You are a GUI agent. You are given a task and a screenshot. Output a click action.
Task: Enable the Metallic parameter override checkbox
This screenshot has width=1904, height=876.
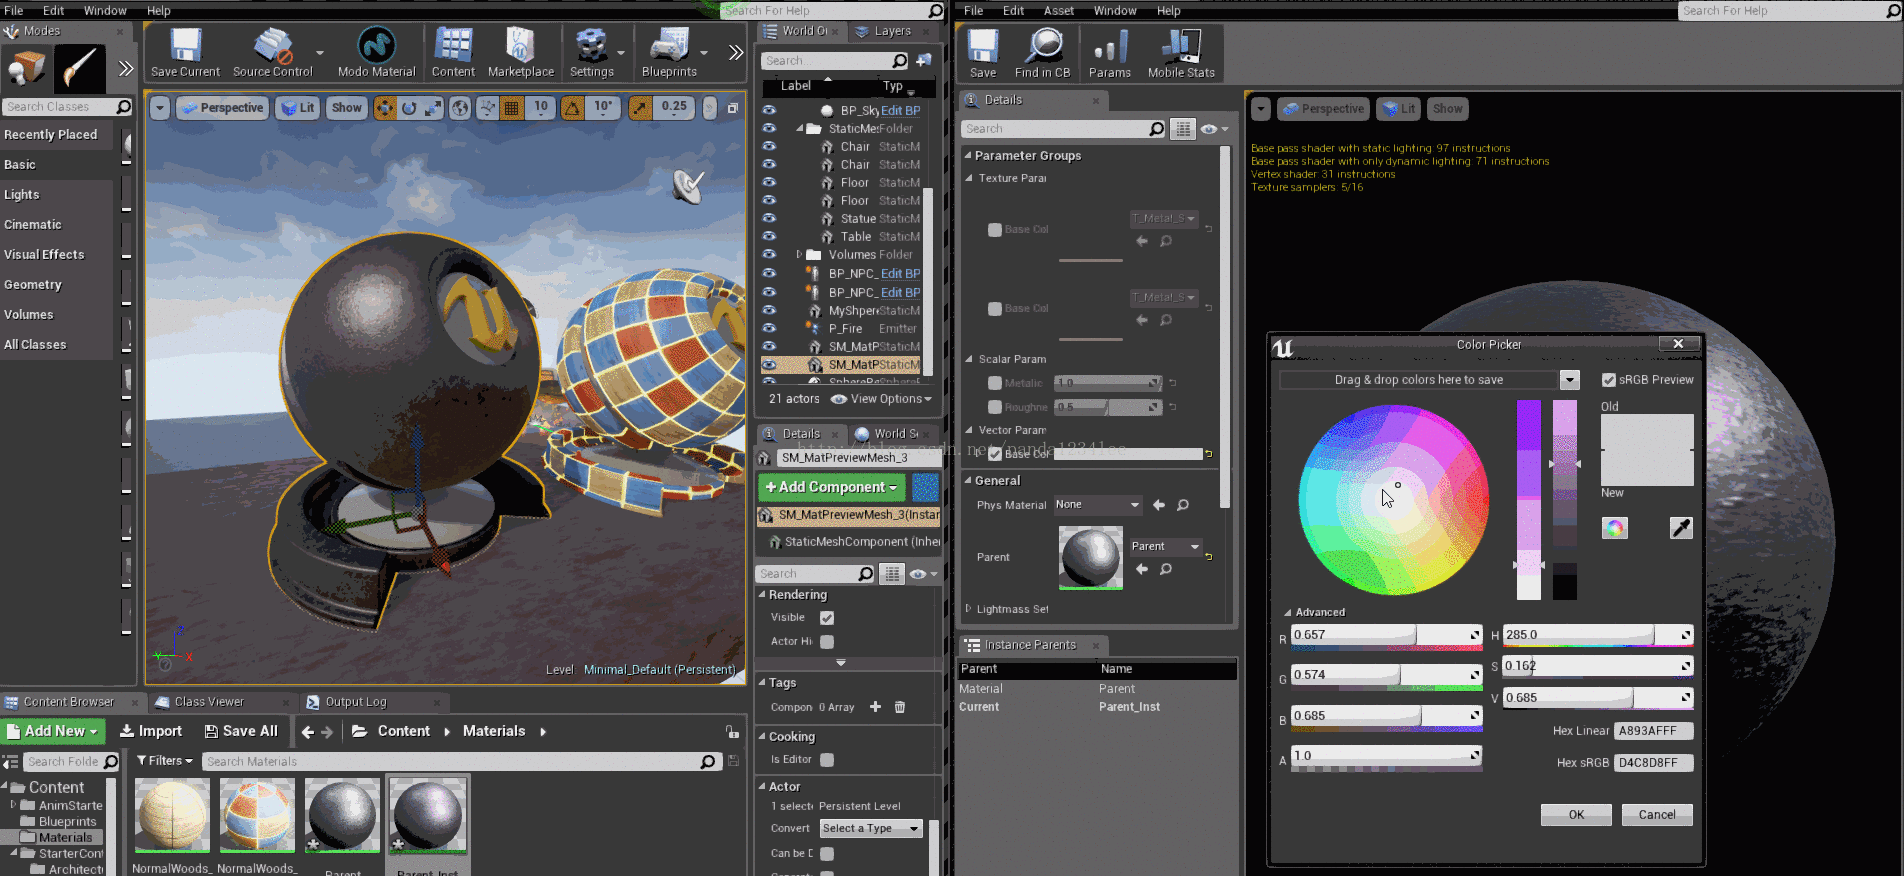coord(995,383)
